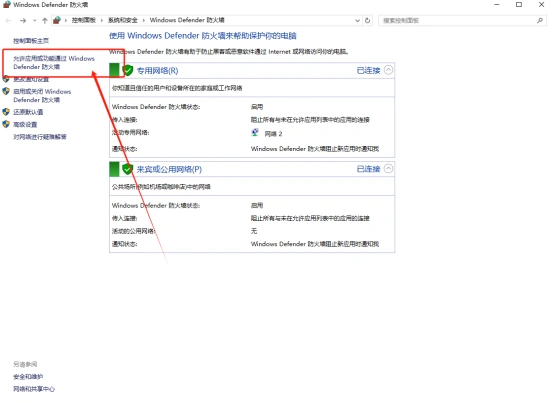Click 无 value for 活动的公用网络
The width and height of the screenshot is (553, 403).
(254, 231)
